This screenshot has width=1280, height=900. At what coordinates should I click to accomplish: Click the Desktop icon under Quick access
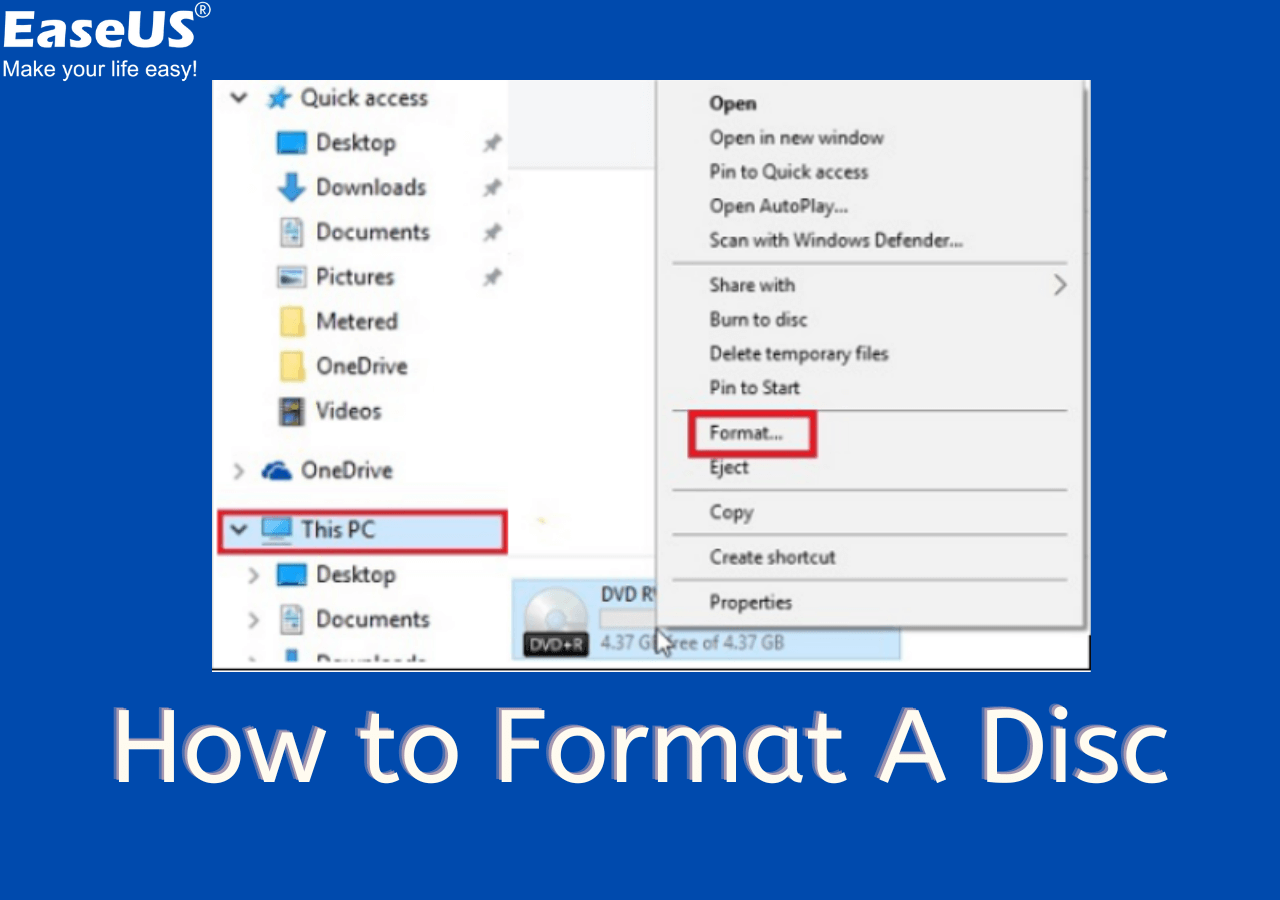[x=291, y=143]
